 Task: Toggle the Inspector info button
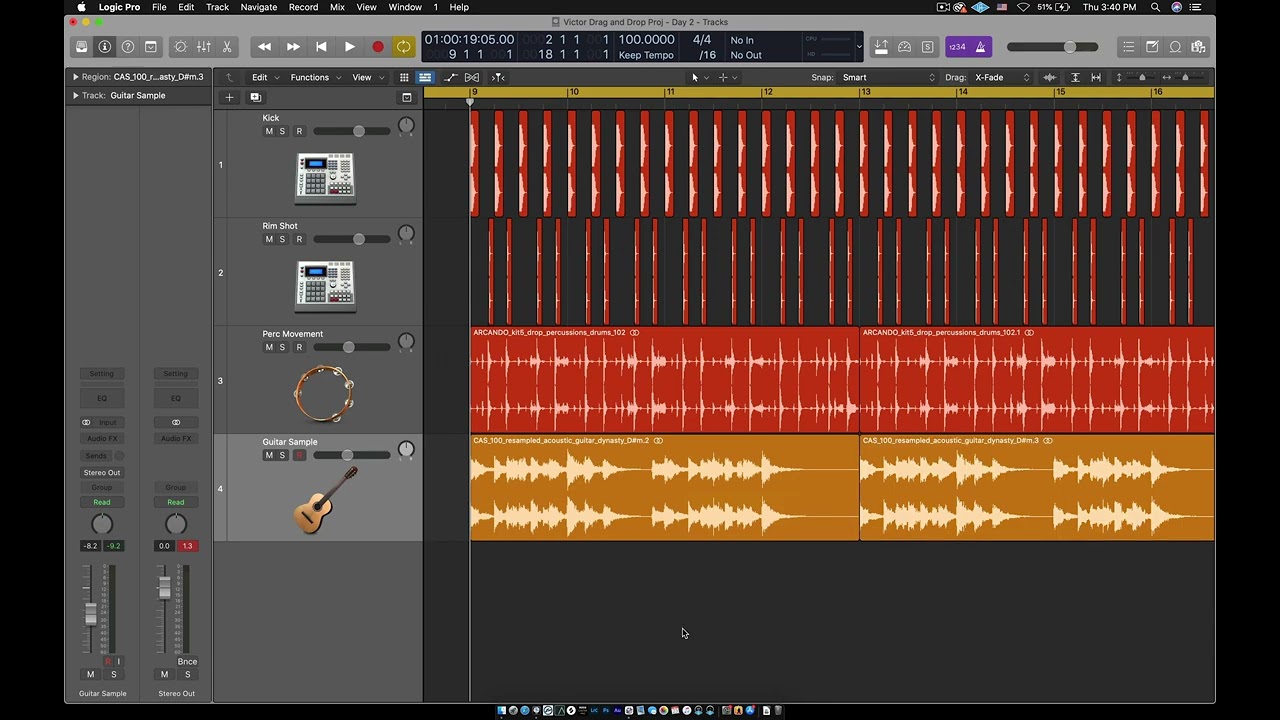click(105, 47)
